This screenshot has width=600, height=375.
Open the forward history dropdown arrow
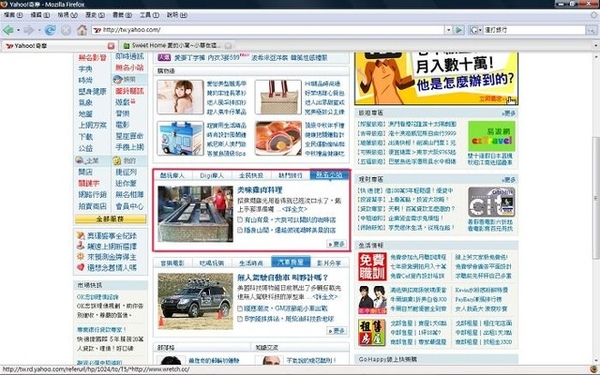point(39,30)
